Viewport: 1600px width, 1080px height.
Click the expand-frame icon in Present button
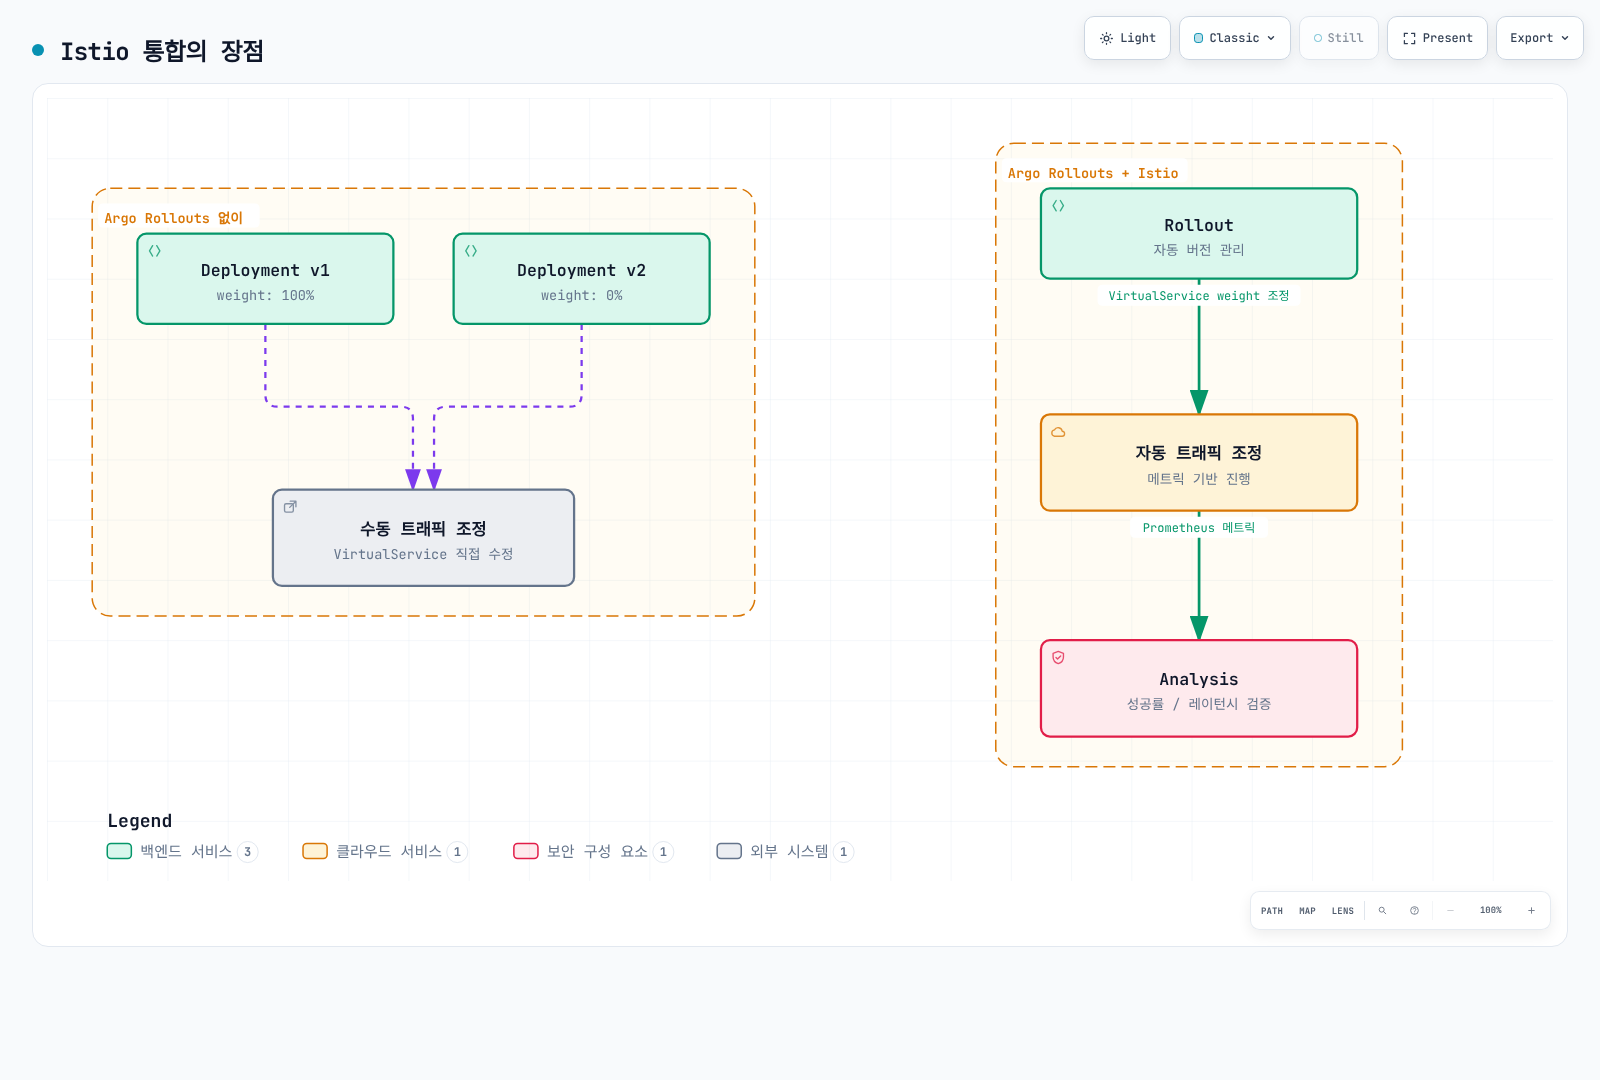[1409, 38]
